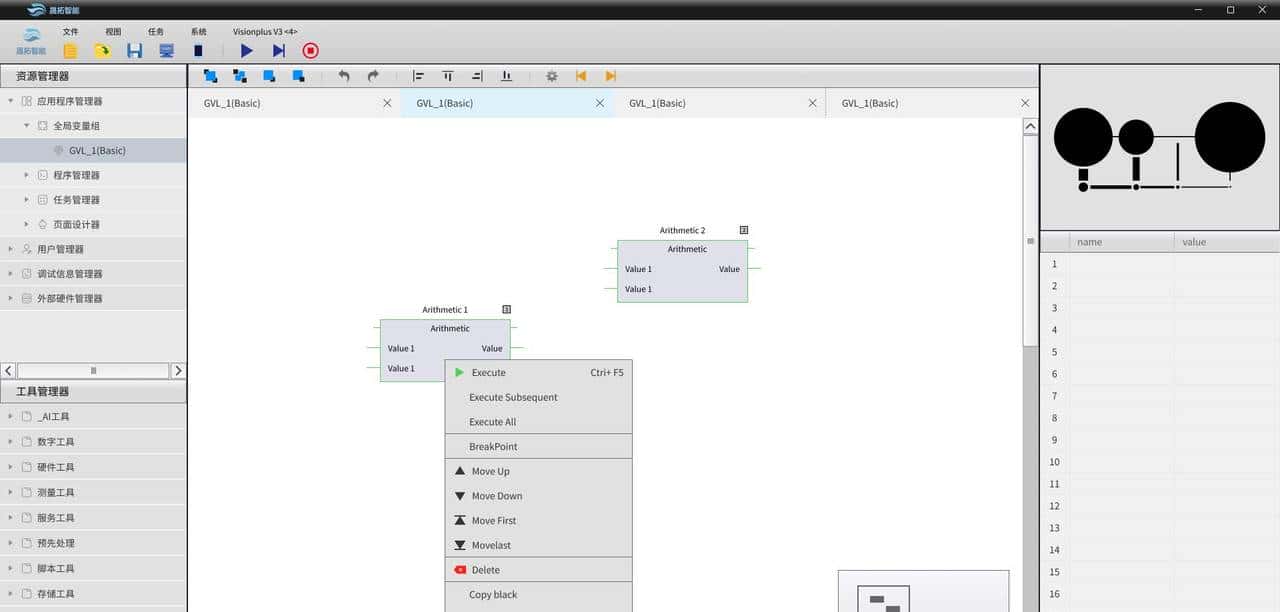
Task: Click the blue Run play button
Action: tap(246, 50)
